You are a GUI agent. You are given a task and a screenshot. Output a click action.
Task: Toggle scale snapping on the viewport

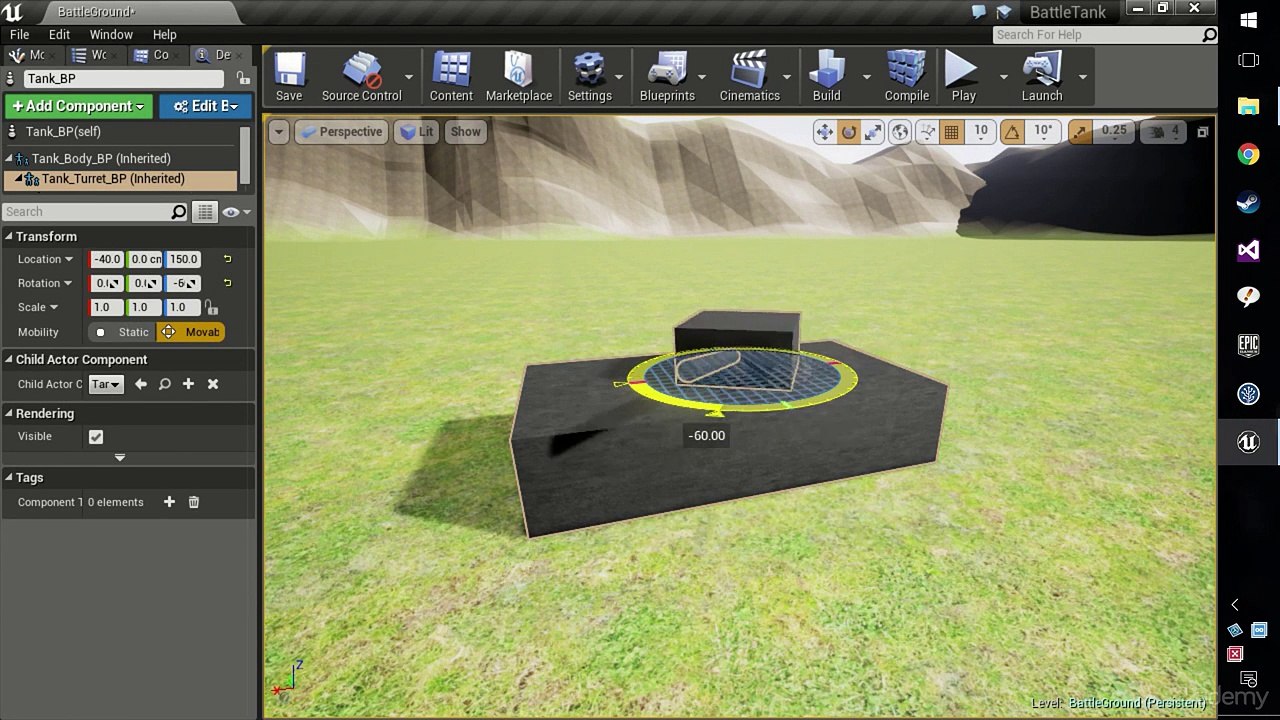[1079, 132]
